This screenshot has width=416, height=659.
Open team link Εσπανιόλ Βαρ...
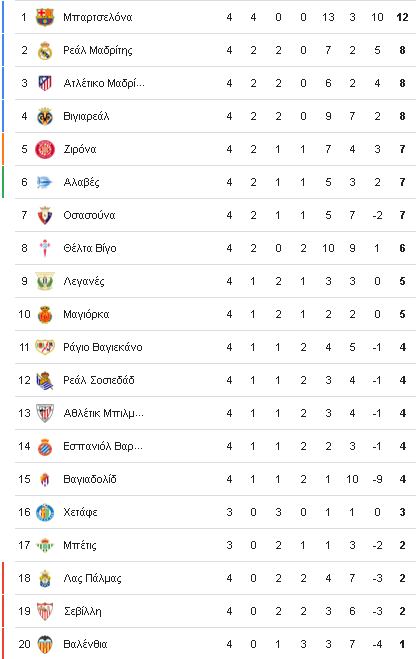pos(103,446)
